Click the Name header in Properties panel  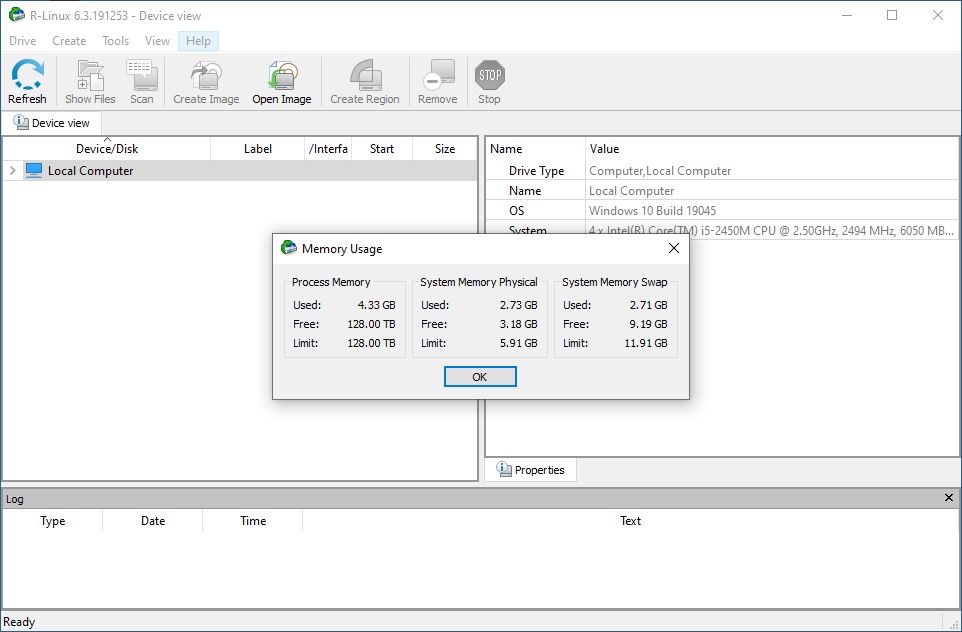pyautogui.click(x=506, y=148)
